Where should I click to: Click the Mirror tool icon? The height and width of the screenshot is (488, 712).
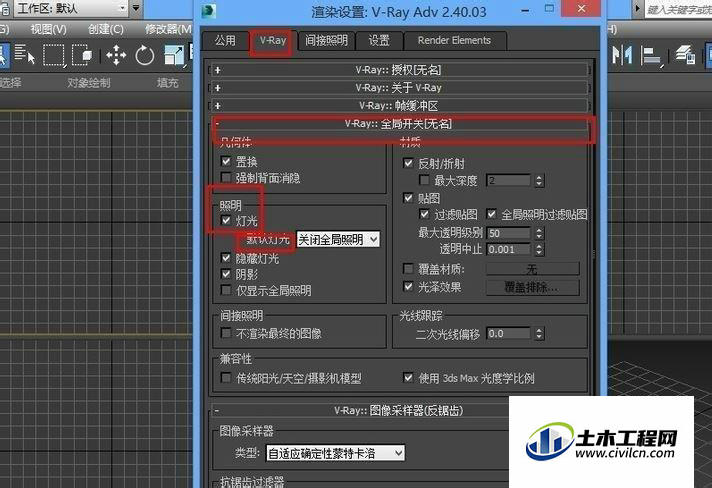coord(623,55)
